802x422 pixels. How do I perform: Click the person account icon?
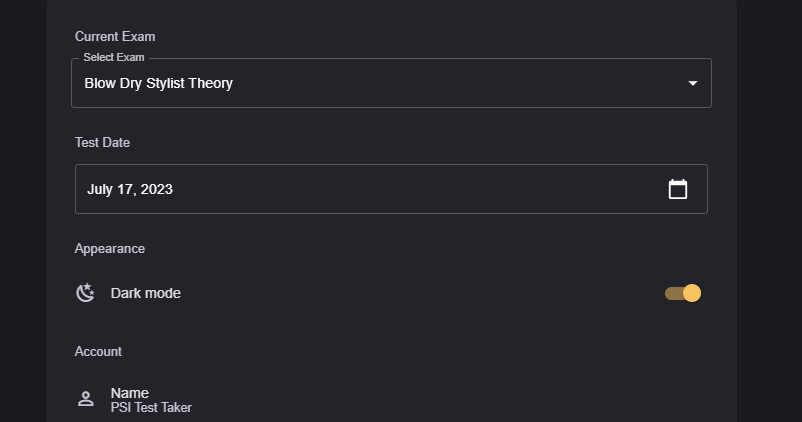(86, 399)
